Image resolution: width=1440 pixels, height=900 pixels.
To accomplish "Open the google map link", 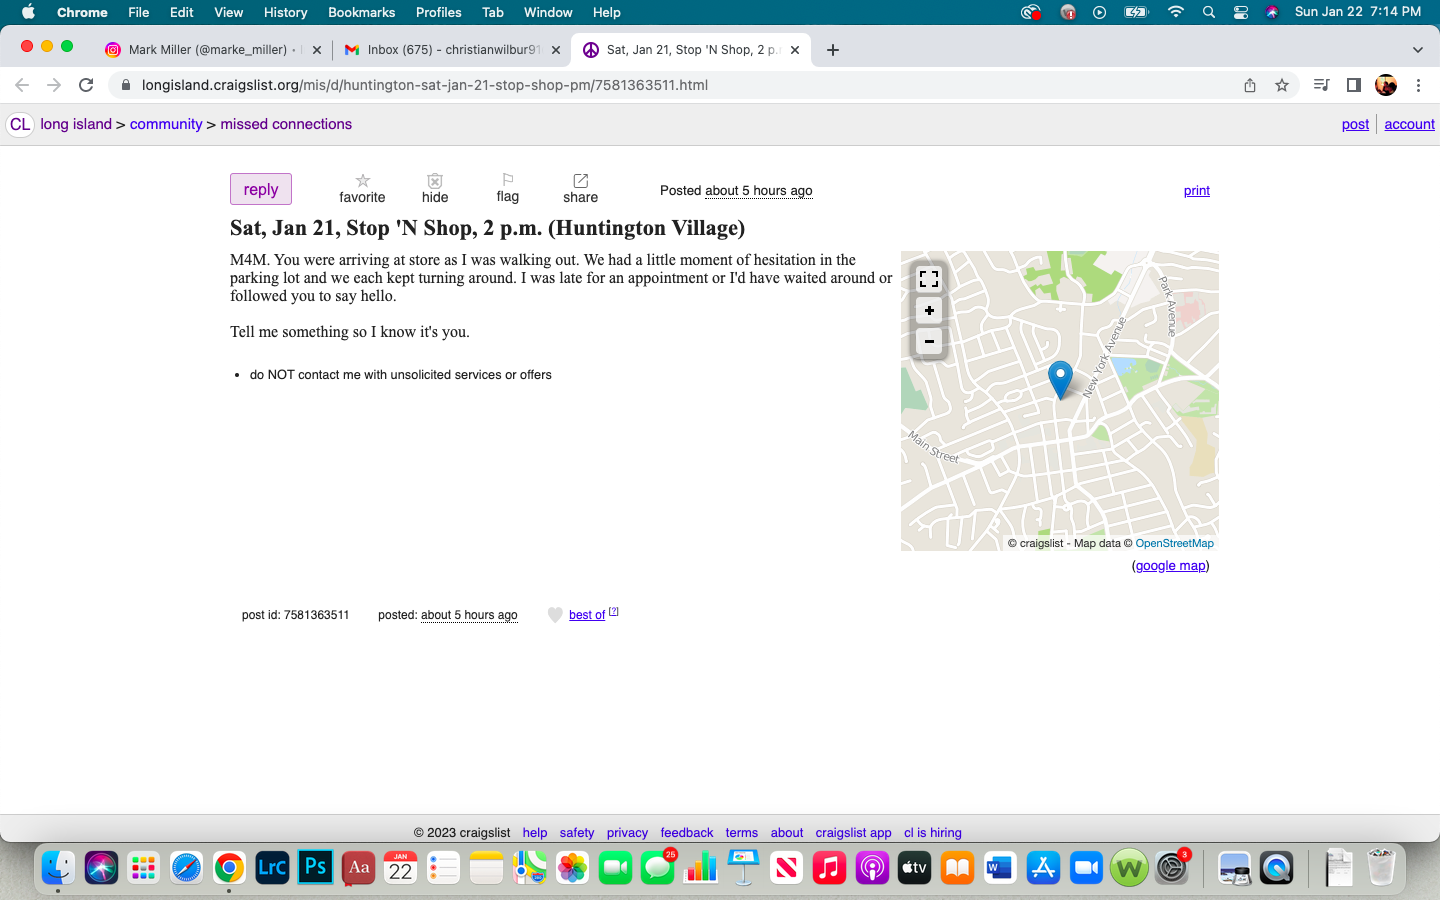I will pyautogui.click(x=1171, y=566).
